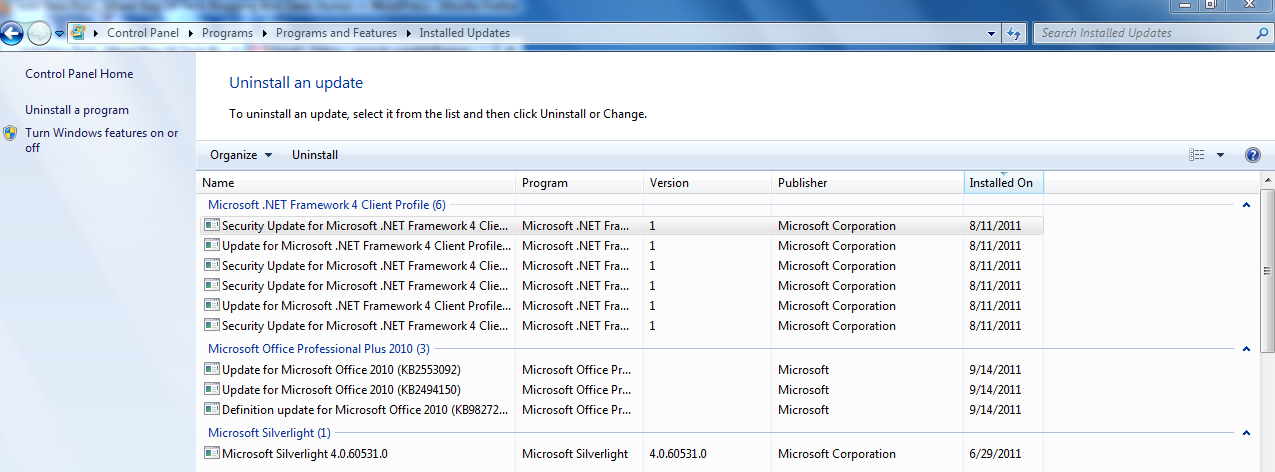Click Uninstall in the toolbar
The image size is (1275, 472).
tap(315, 155)
